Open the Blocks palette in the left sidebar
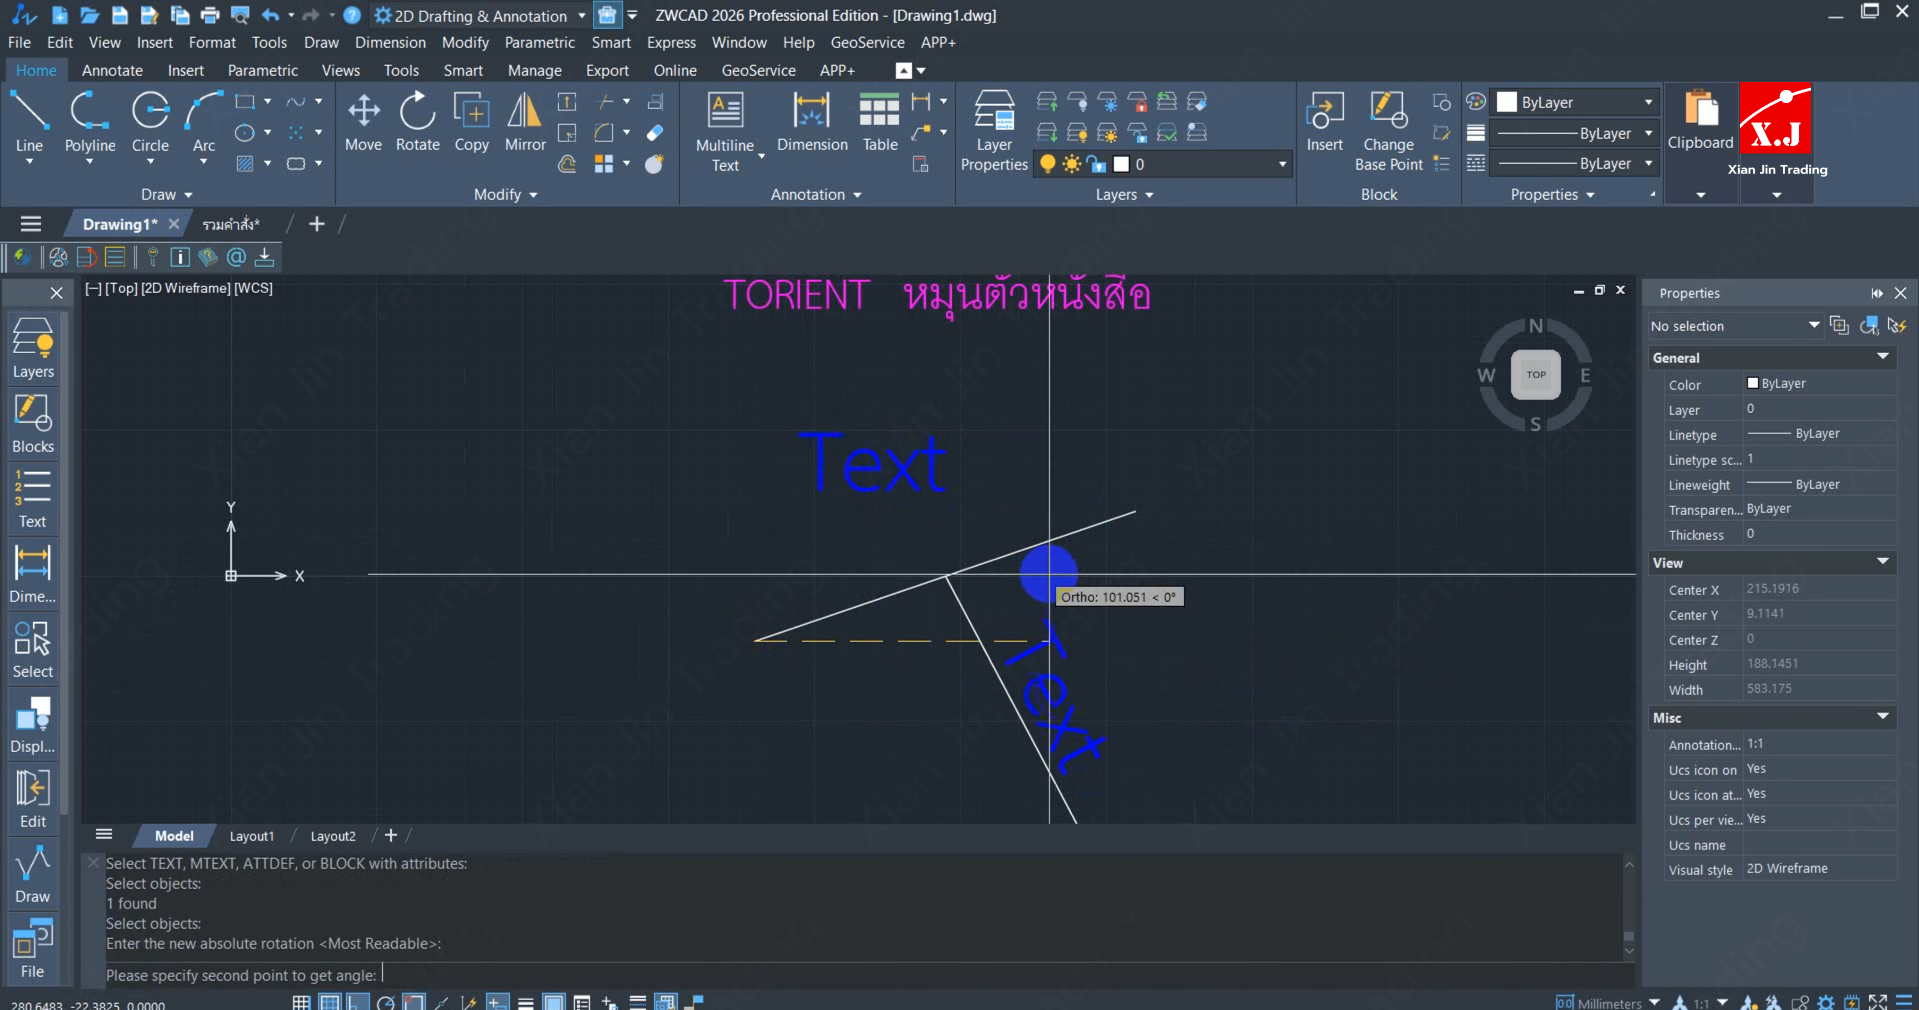The height and width of the screenshot is (1010, 1919). 33,423
